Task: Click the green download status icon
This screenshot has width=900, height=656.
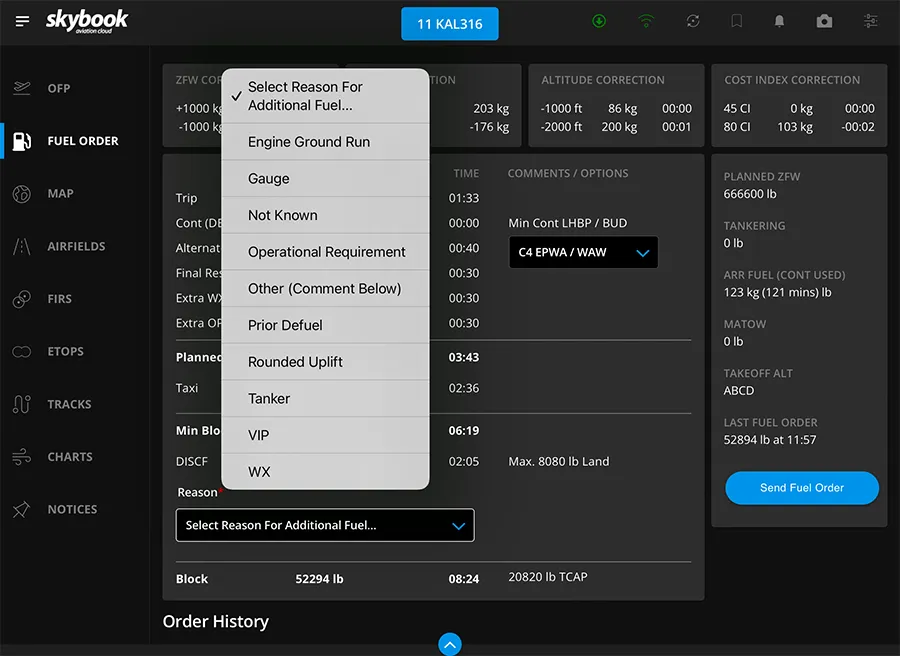Action: pos(599,21)
